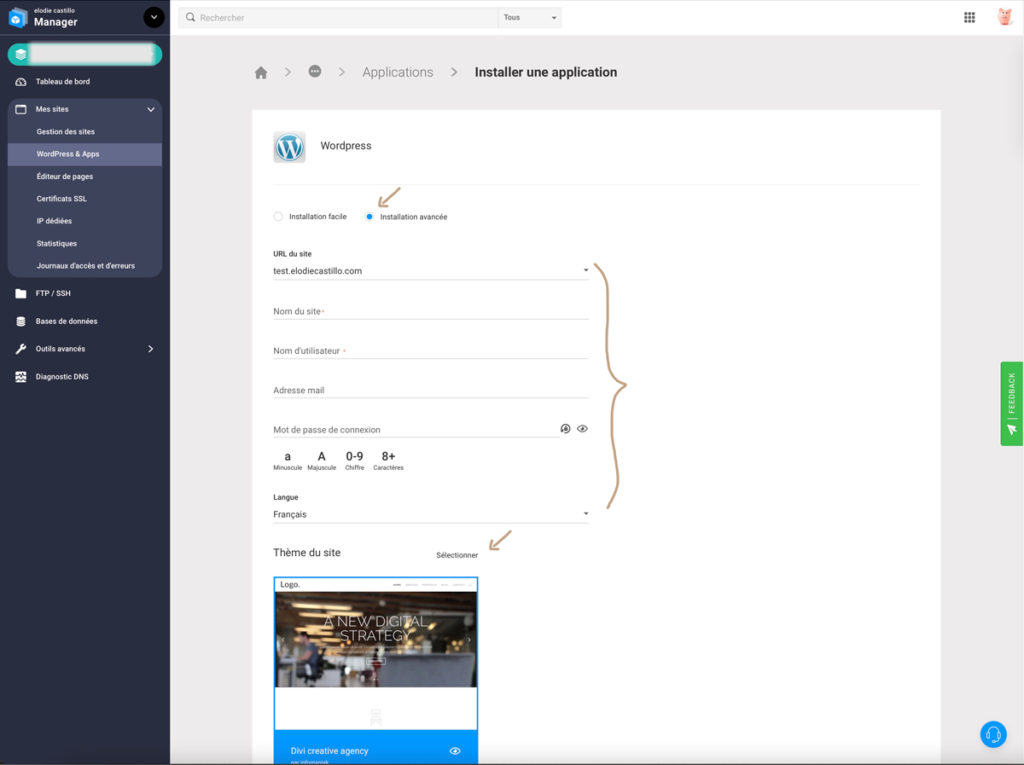Open Éditeur de pages
The image size is (1024, 765).
[x=65, y=176]
